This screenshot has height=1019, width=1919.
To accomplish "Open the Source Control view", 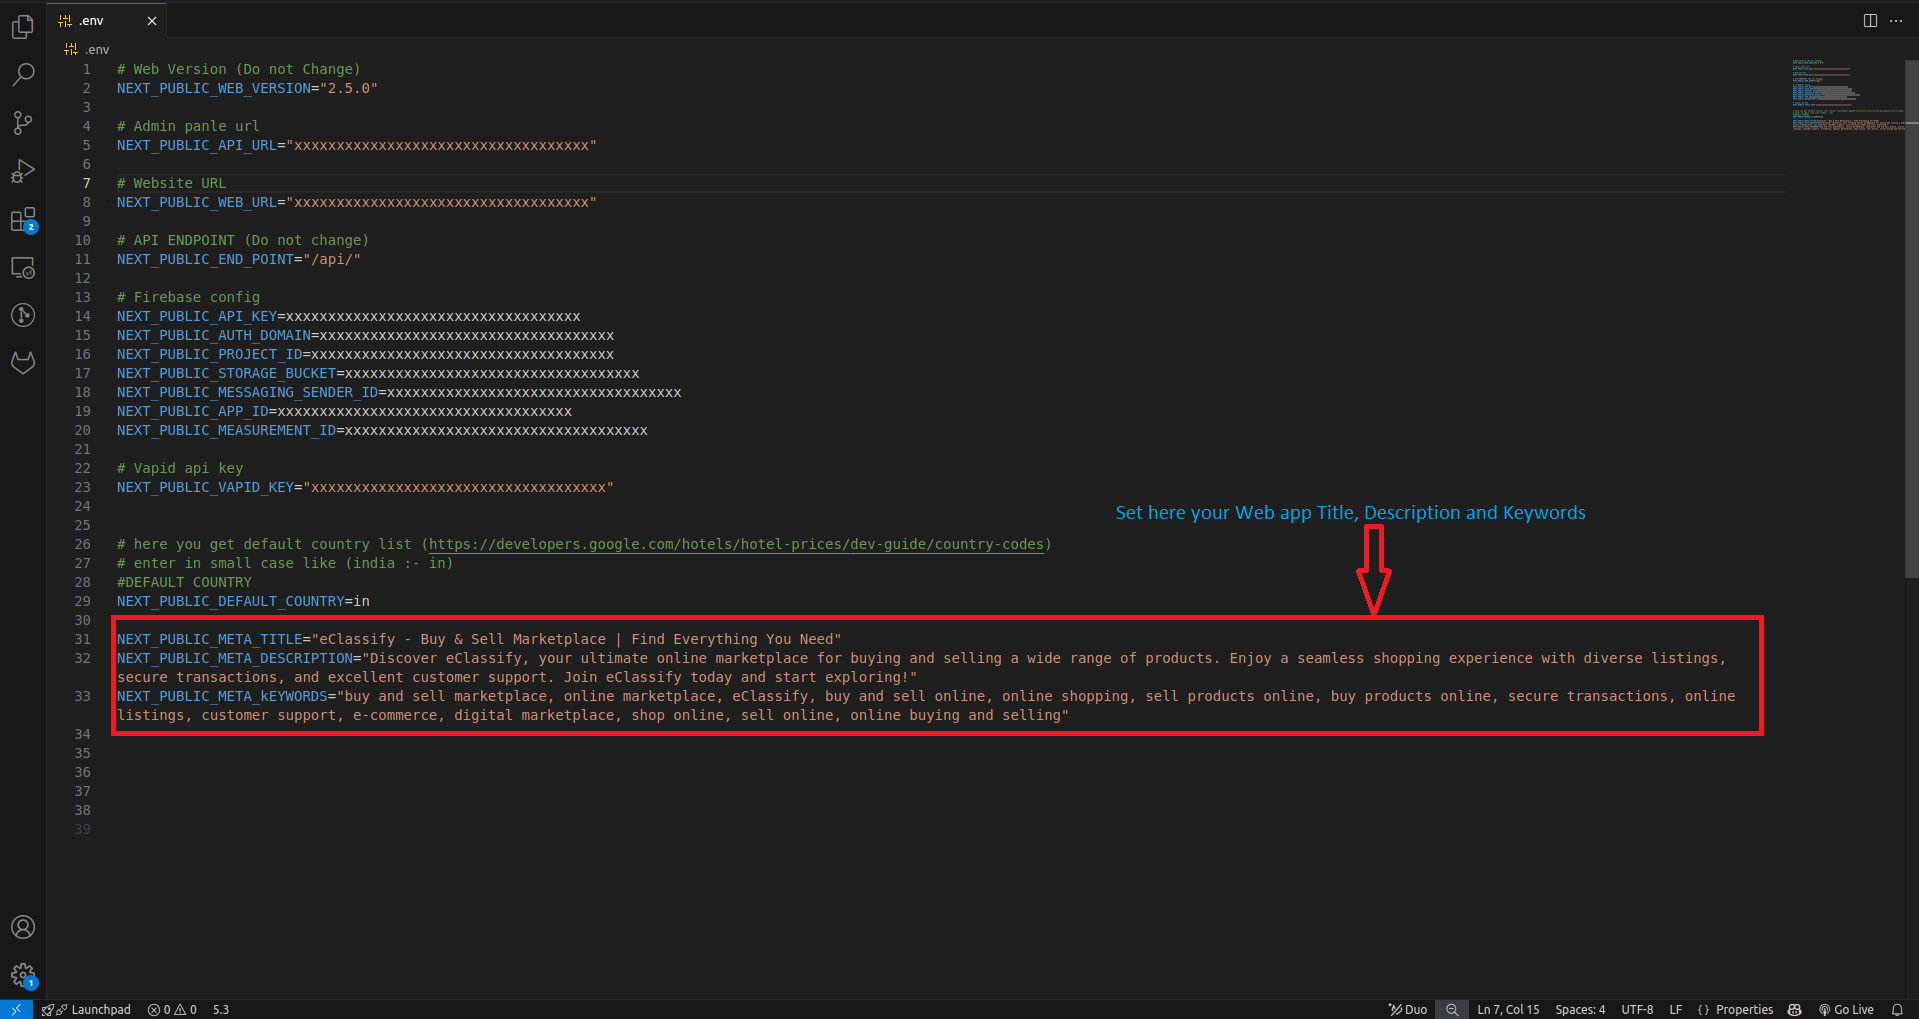I will click(x=22, y=122).
